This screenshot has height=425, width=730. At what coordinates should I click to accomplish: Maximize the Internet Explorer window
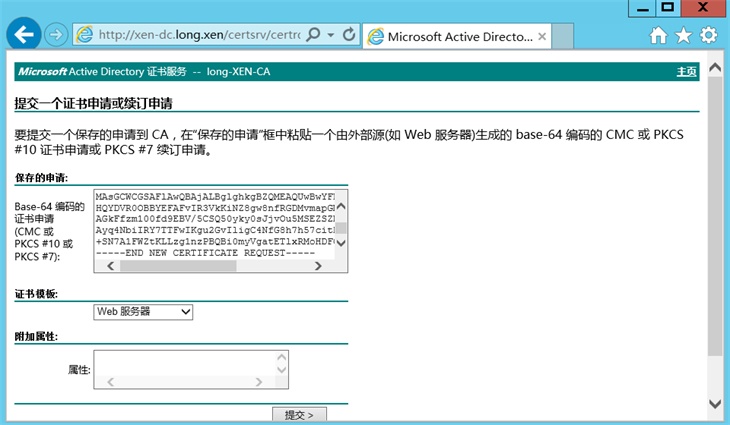(668, 8)
